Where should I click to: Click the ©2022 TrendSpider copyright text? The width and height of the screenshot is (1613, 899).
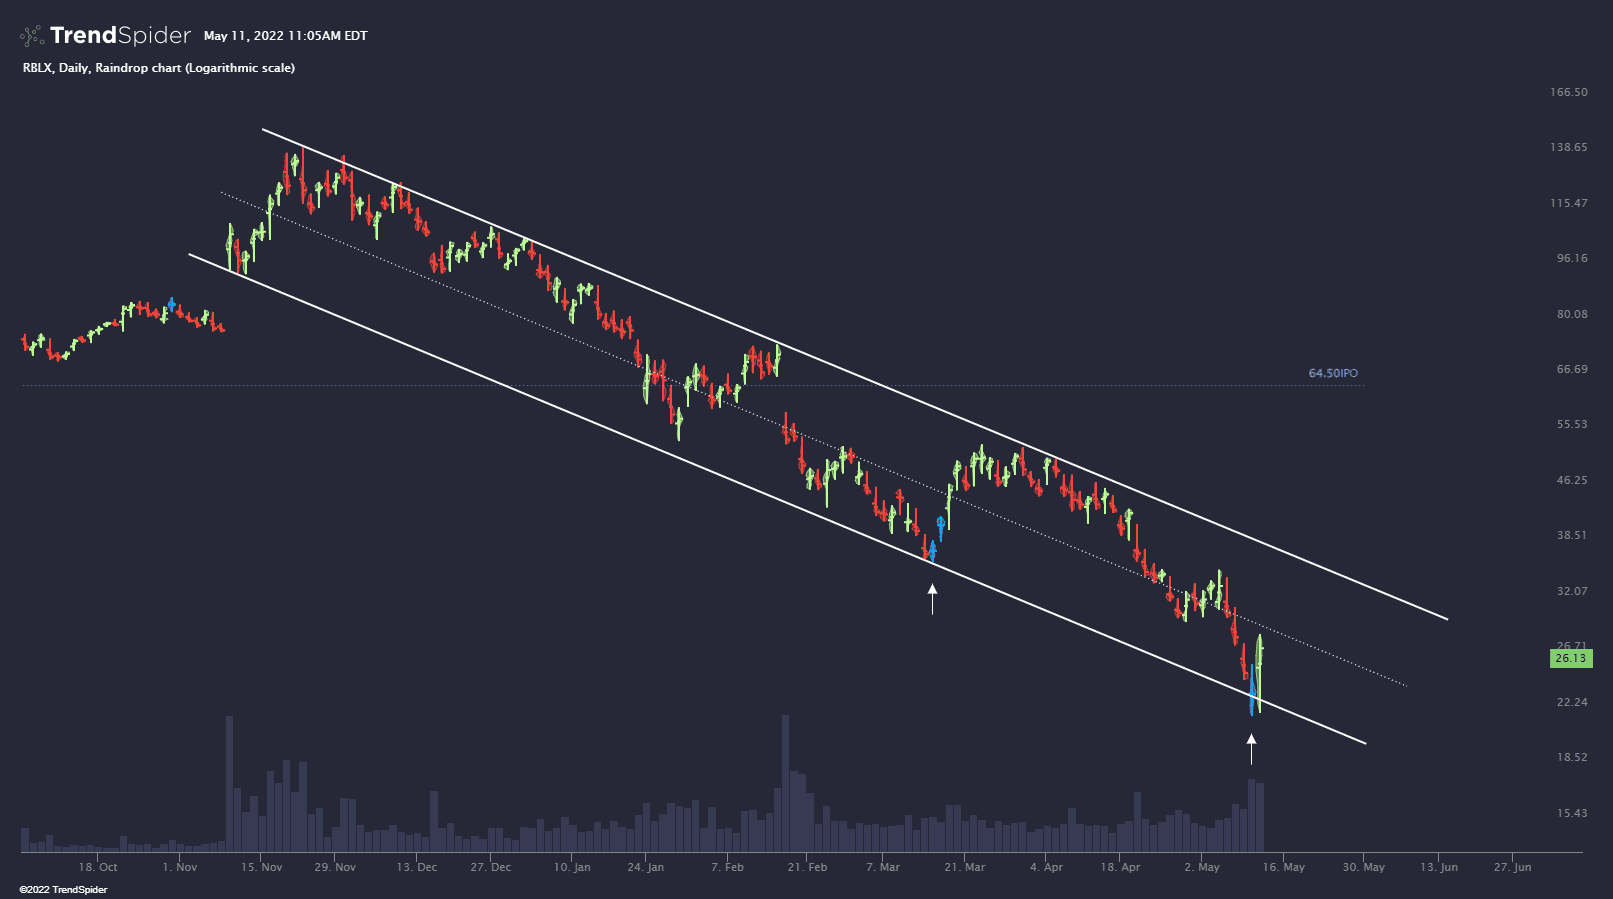[63, 890]
